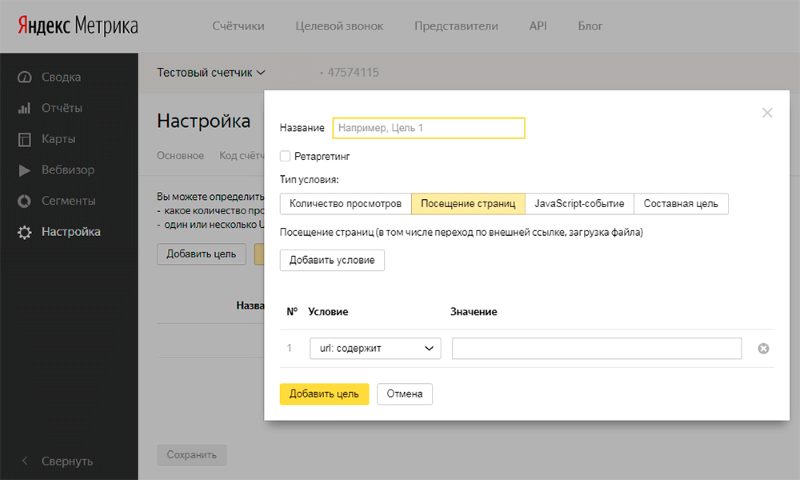
Task: Select the JavaScript-событие condition type
Action: click(579, 204)
